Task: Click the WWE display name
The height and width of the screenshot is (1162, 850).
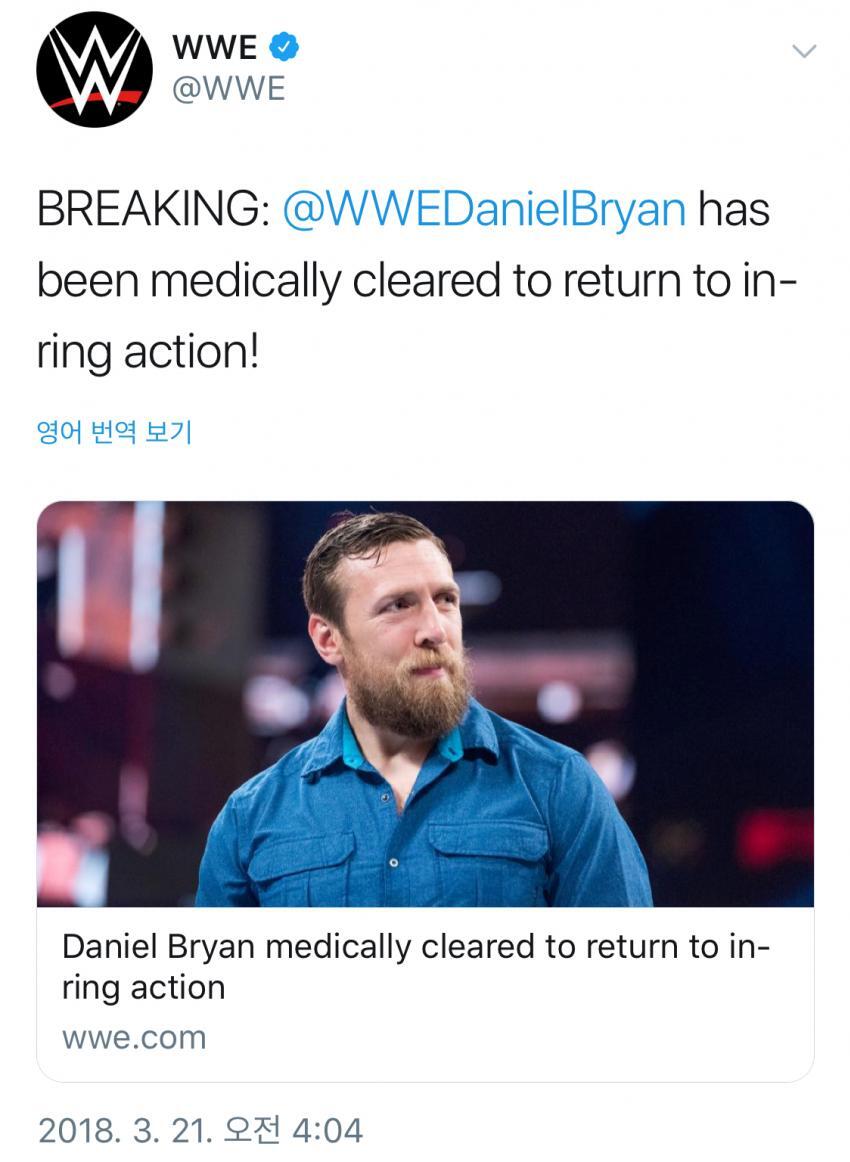Action: pos(214,46)
